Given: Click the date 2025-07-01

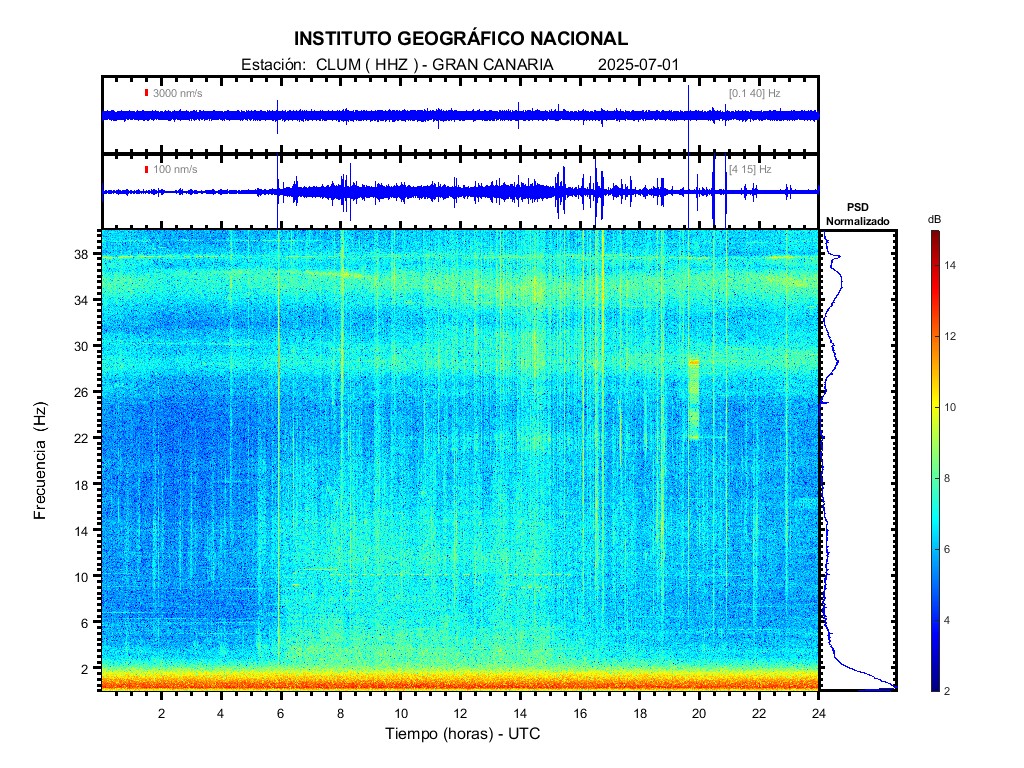Looking at the screenshot, I should click(x=638, y=65).
